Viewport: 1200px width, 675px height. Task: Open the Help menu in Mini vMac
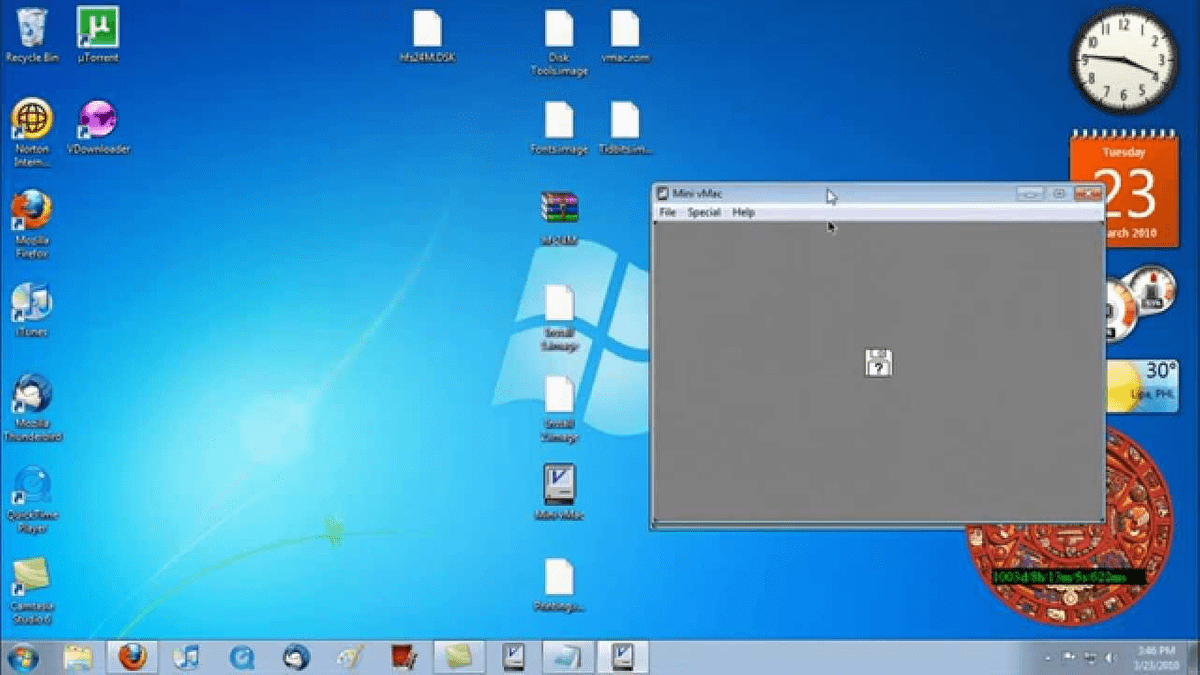[743, 213]
